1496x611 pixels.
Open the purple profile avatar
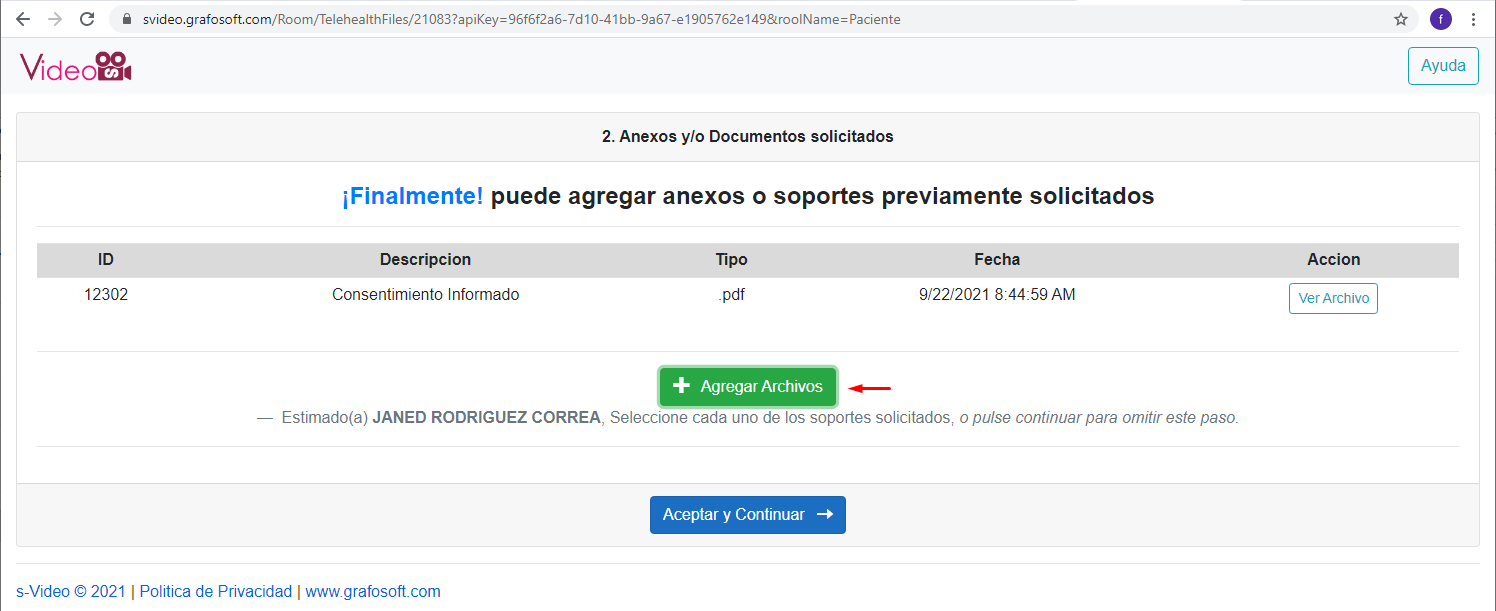coord(1440,19)
